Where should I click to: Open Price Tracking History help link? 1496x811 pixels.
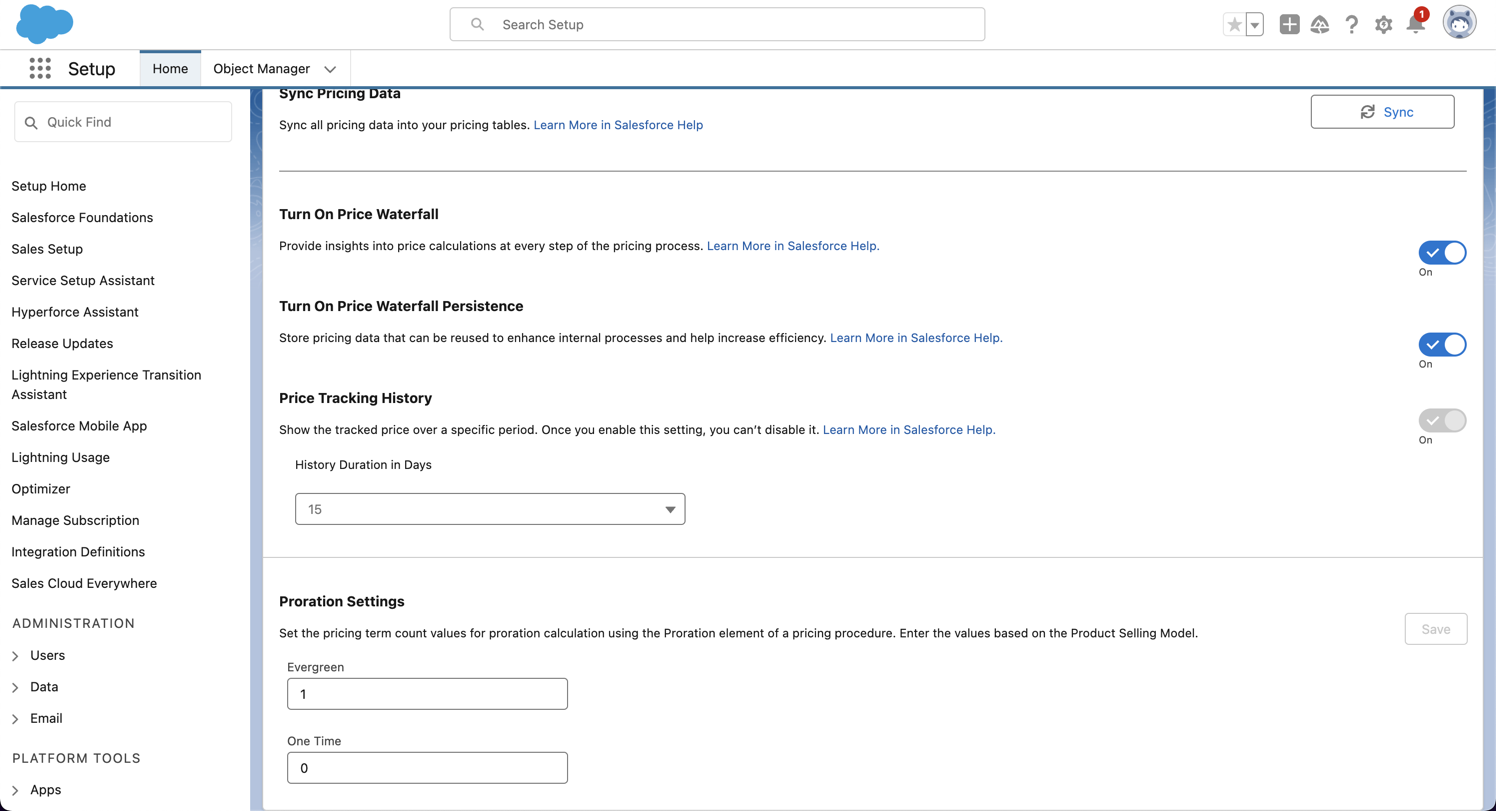pyautogui.click(x=909, y=430)
